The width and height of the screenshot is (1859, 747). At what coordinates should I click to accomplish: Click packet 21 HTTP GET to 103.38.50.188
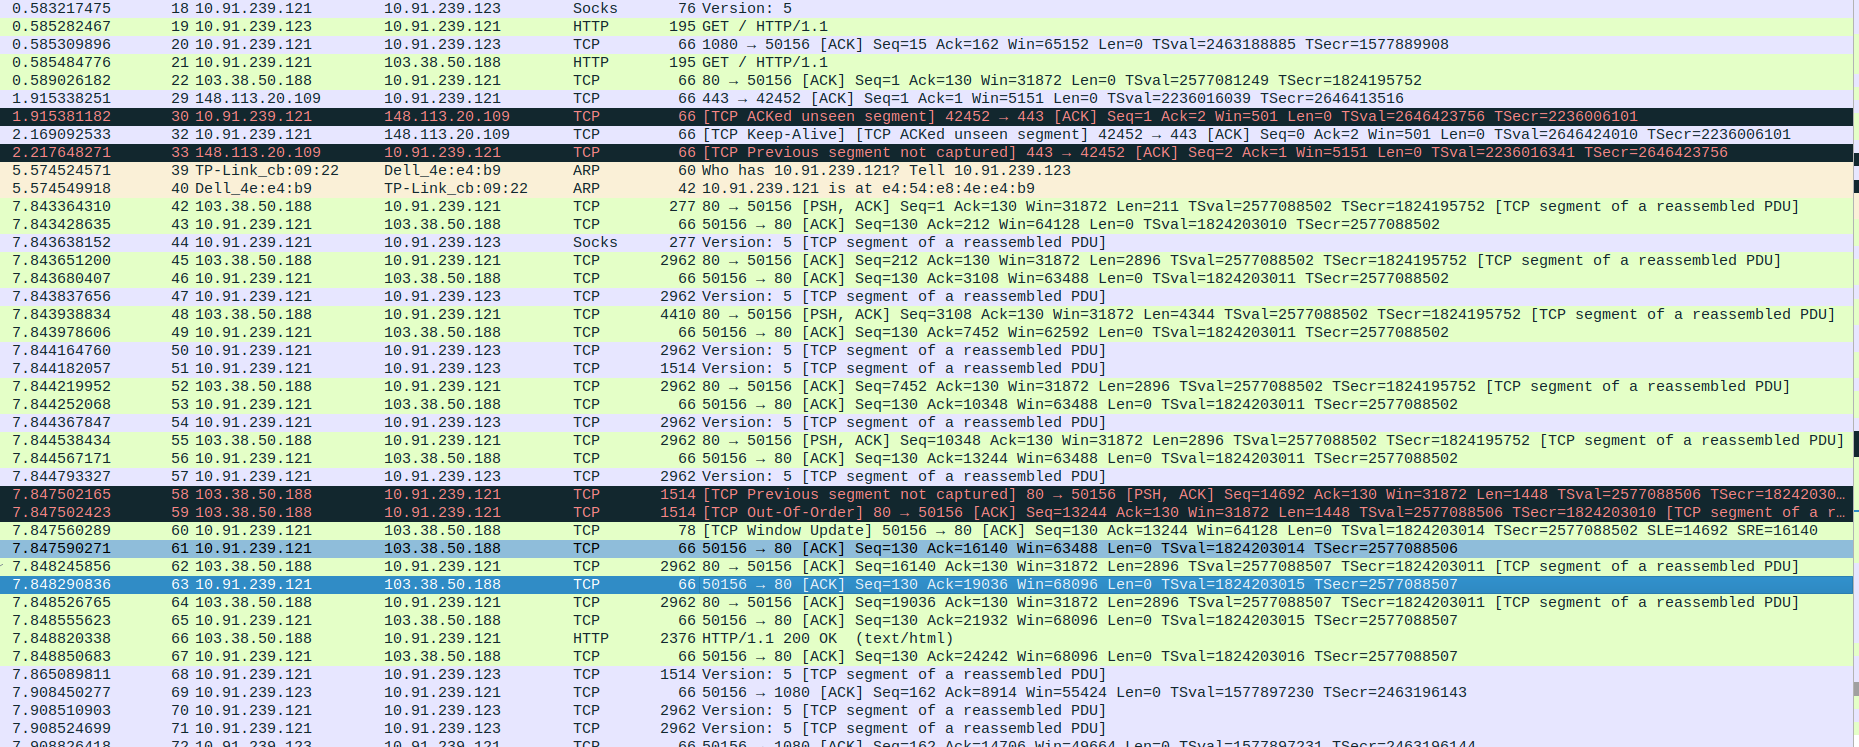click(x=700, y=62)
